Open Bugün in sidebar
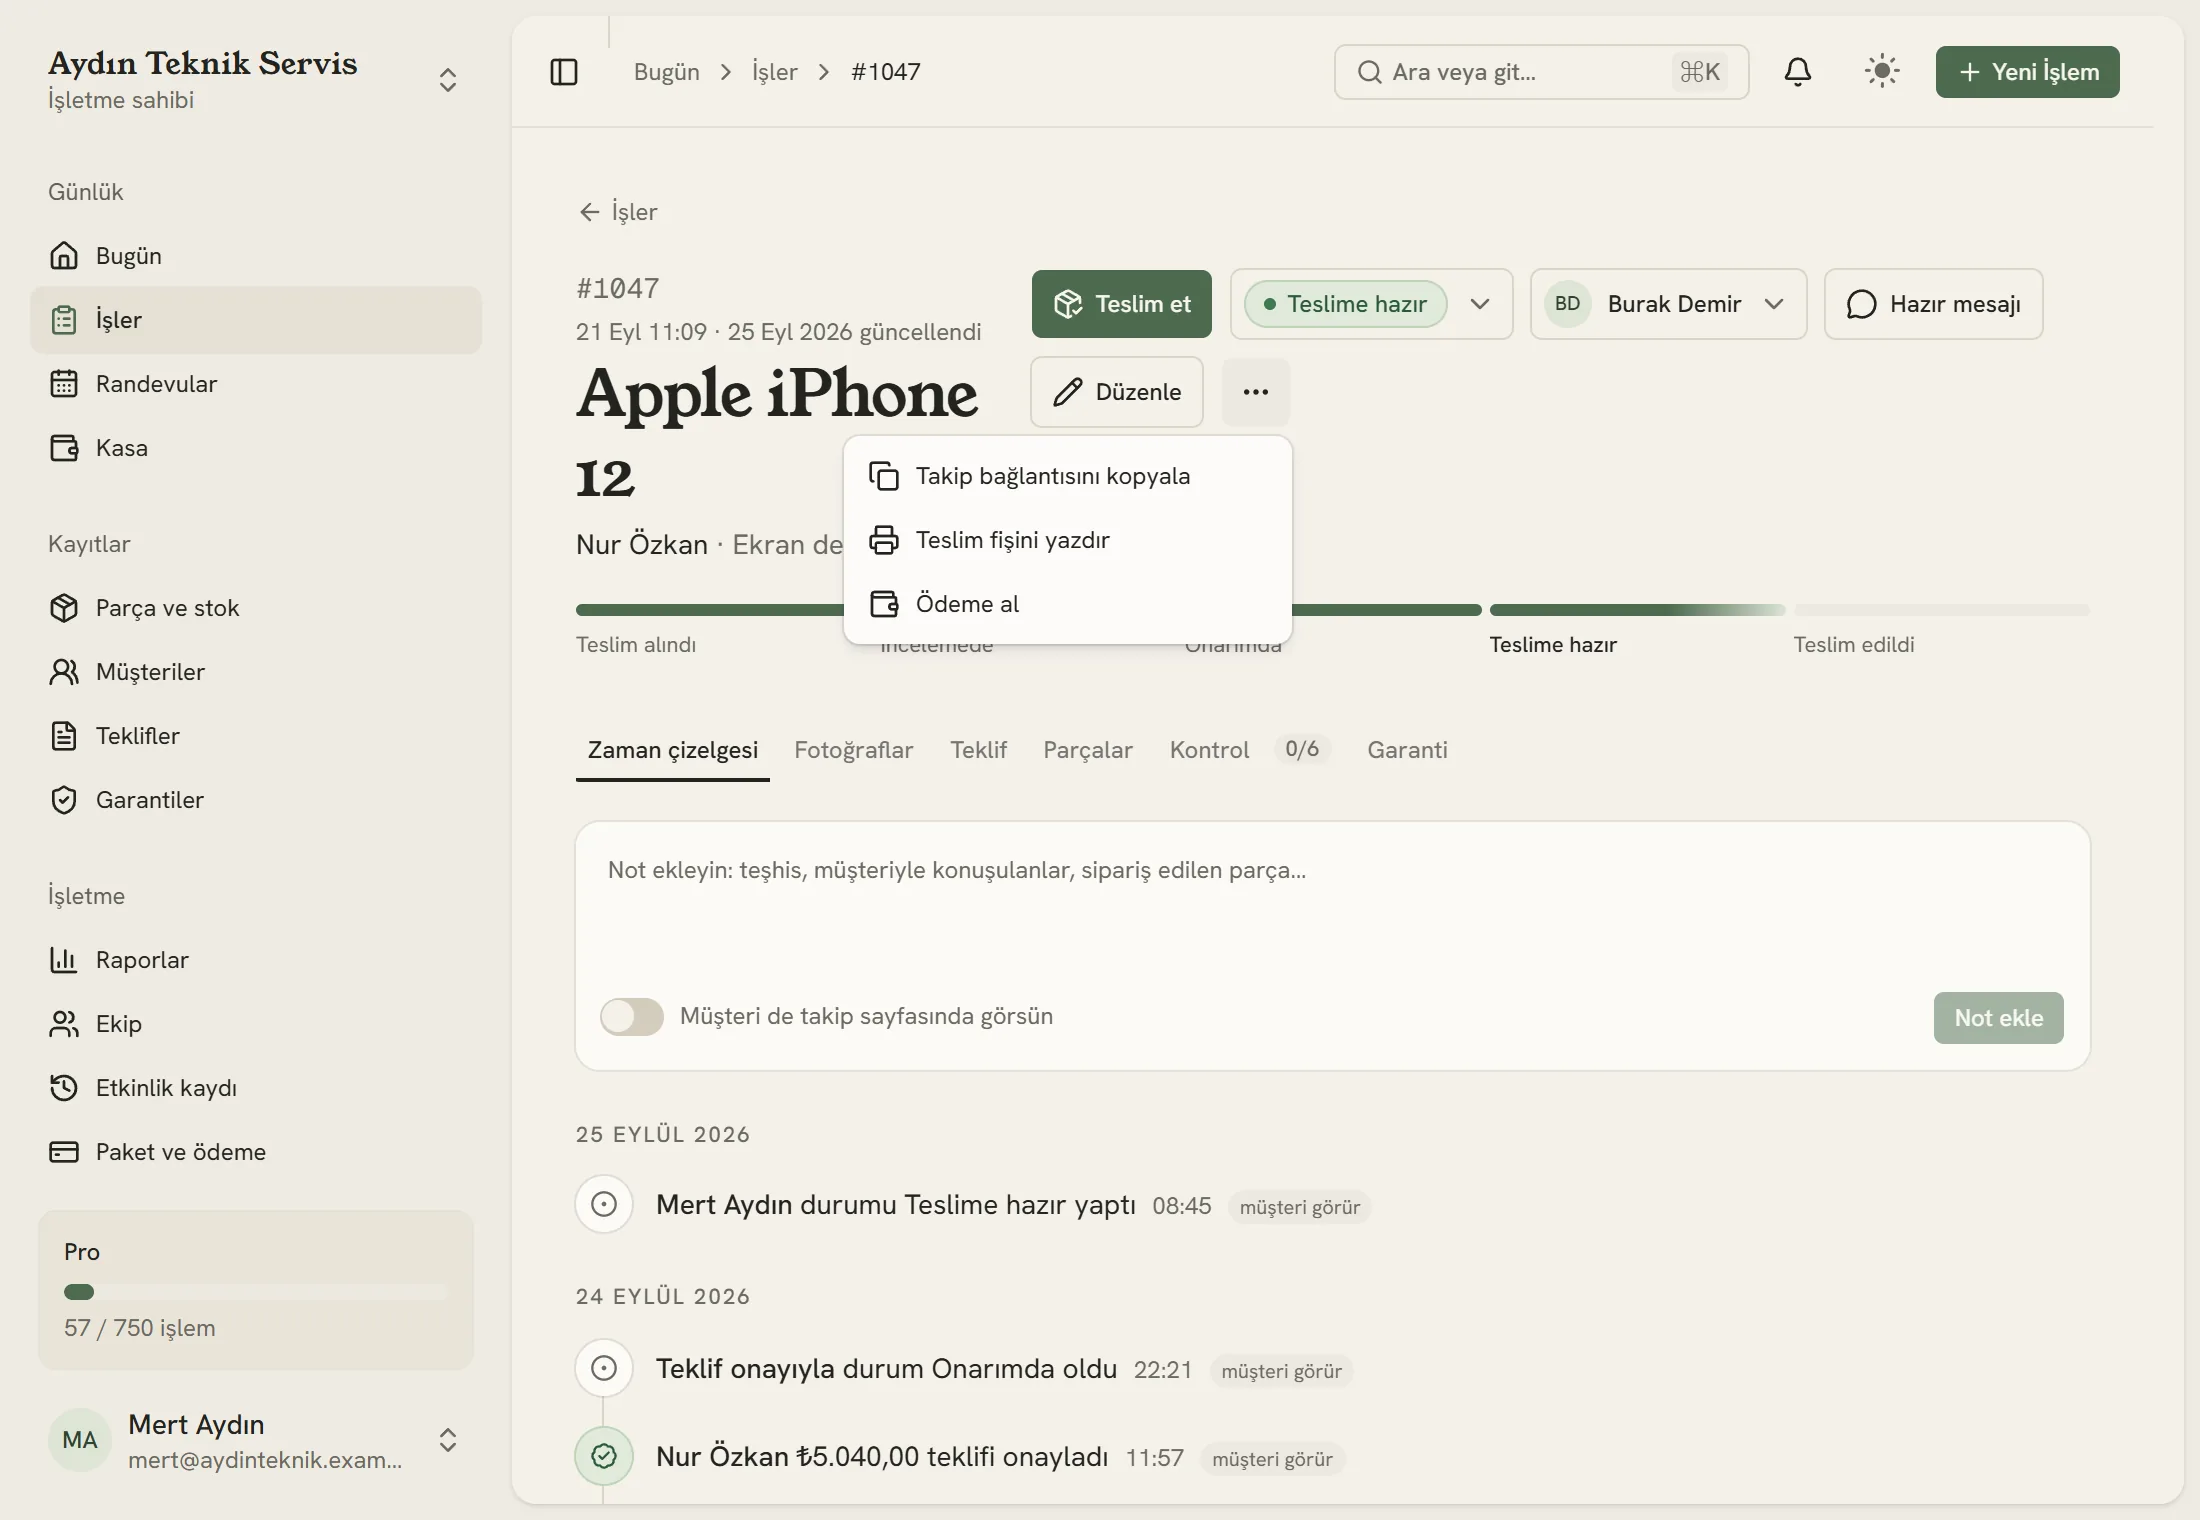Screen dimensions: 2200x1520 [x=256, y=256]
